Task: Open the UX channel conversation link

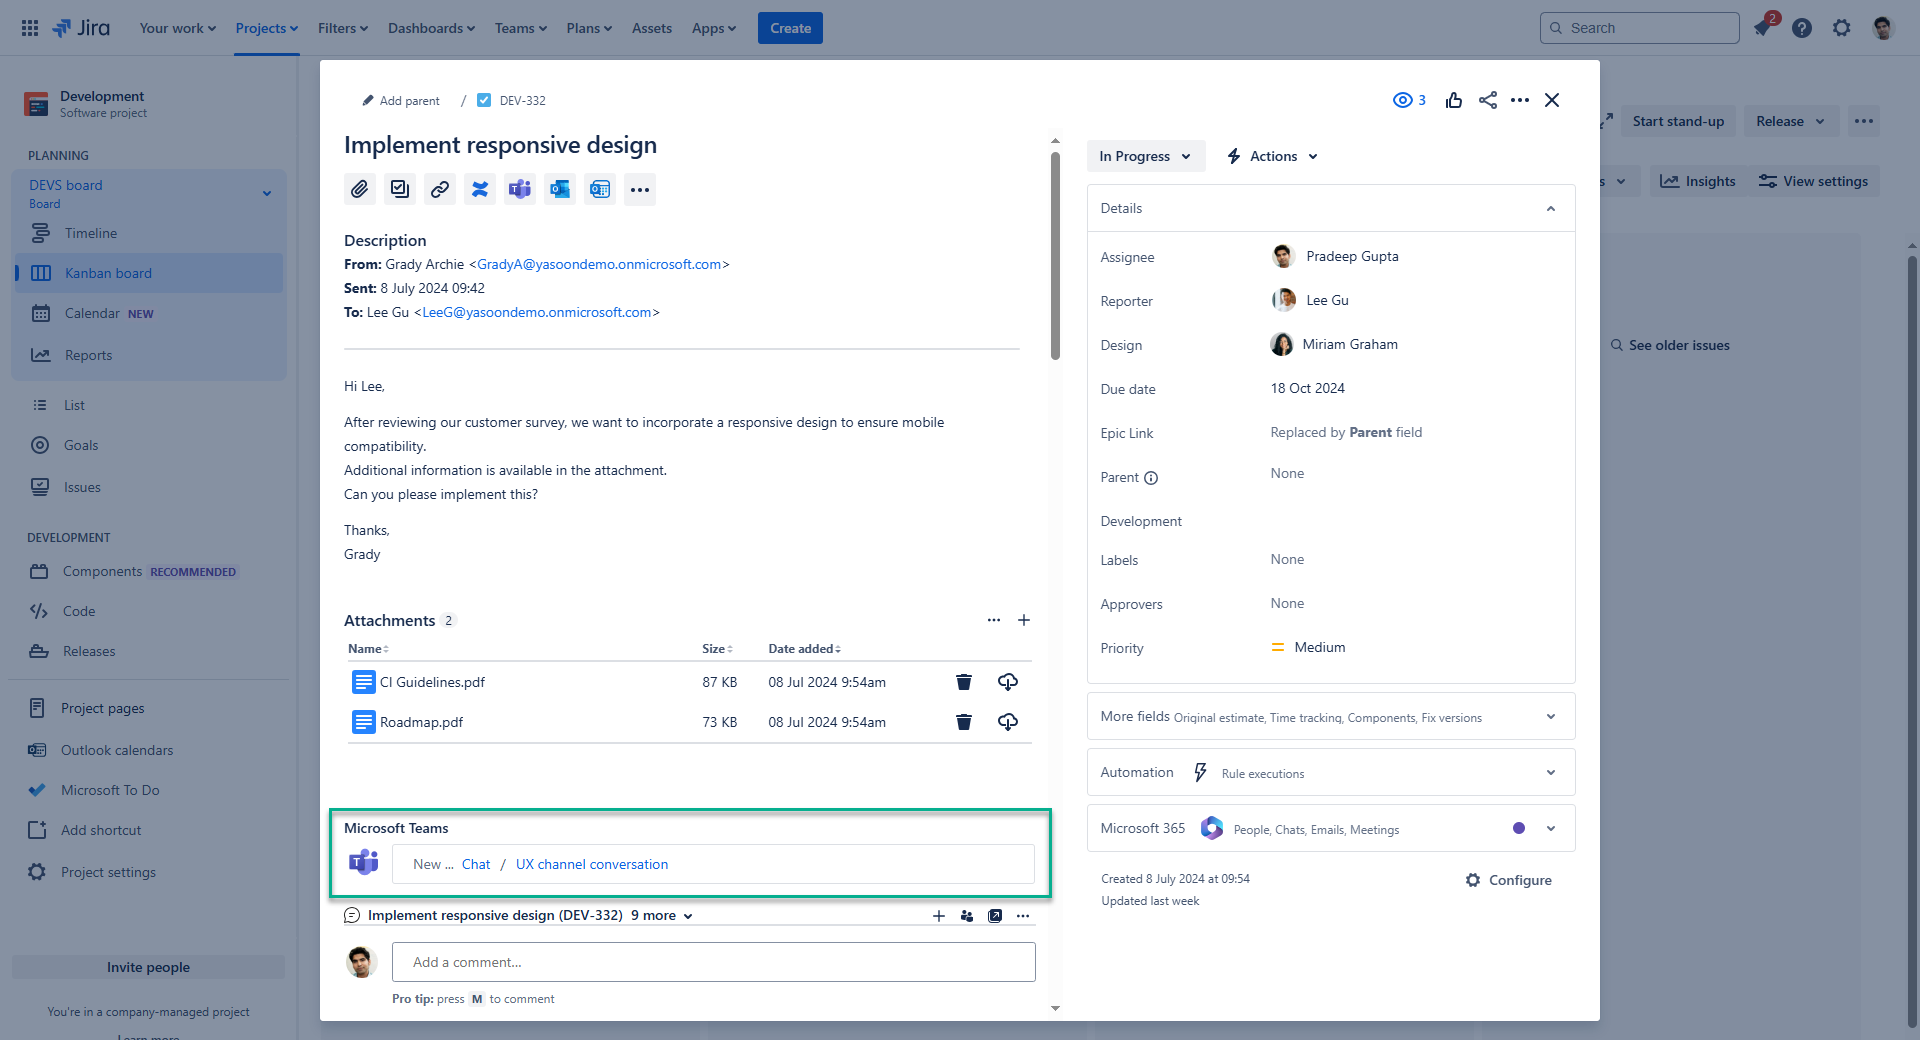Action: click(591, 864)
